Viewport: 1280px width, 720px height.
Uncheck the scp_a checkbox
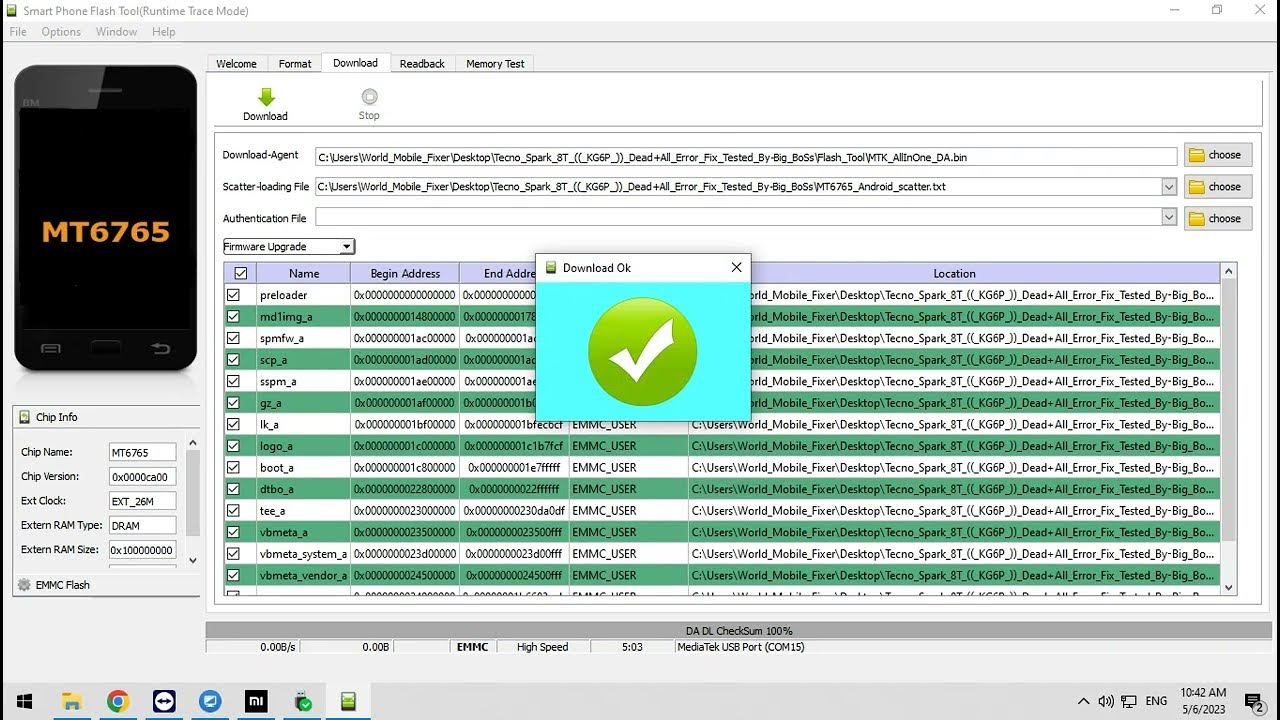[233, 359]
